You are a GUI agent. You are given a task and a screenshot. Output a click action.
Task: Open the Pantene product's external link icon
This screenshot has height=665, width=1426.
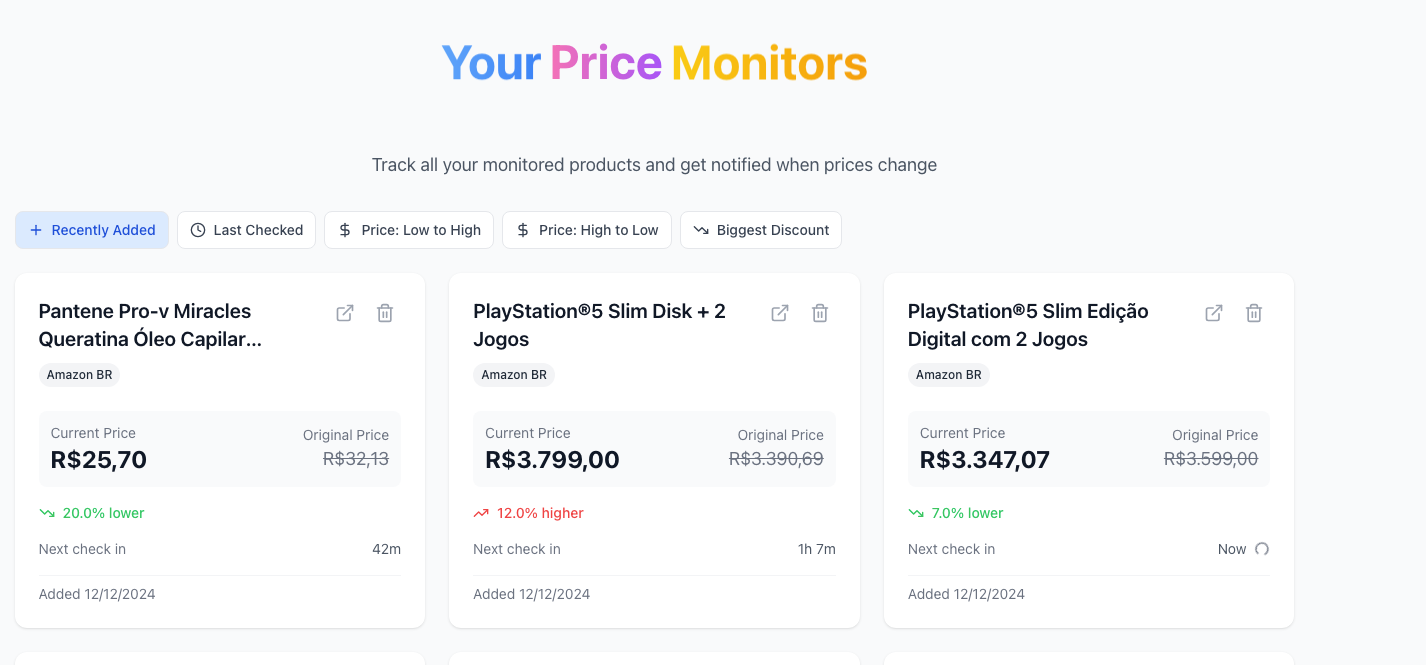345,313
